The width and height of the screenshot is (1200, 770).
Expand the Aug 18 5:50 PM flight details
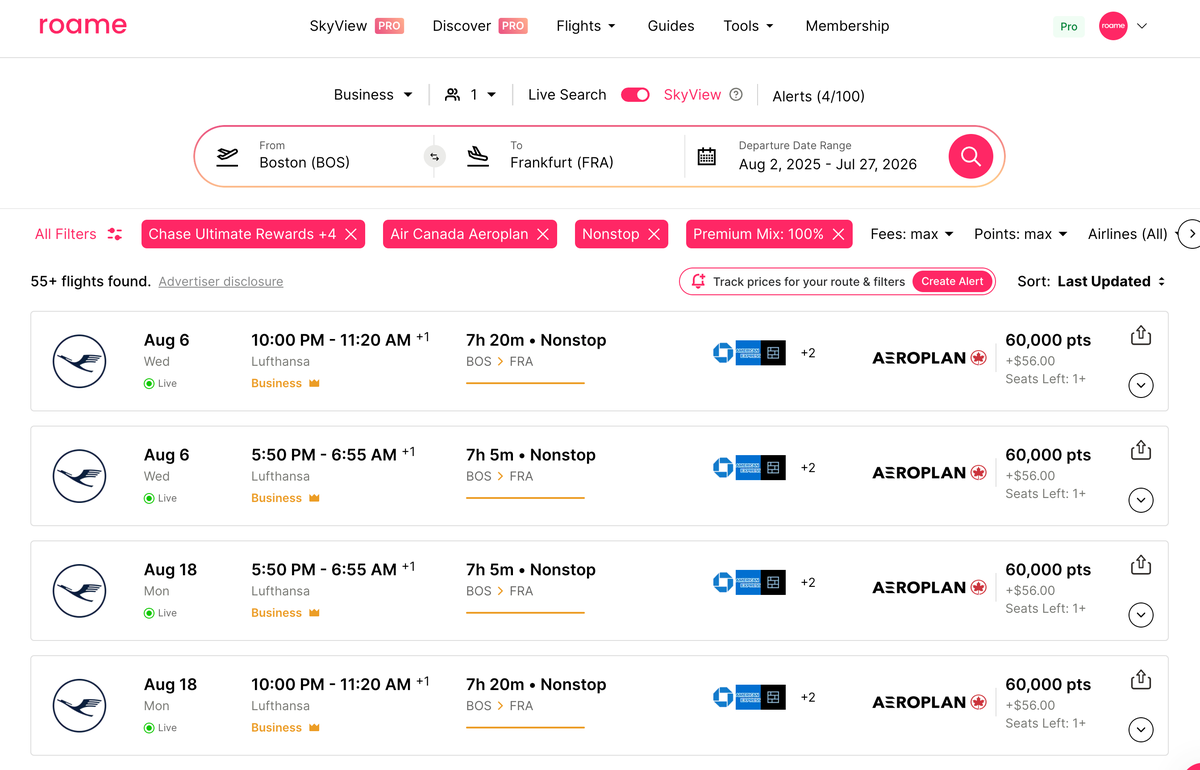[1141, 615]
